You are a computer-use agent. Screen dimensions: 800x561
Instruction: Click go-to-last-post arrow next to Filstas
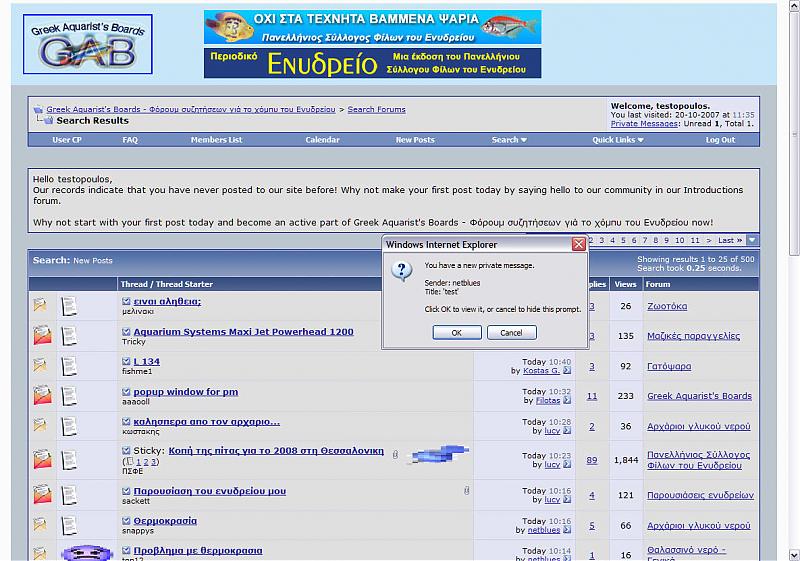(567, 401)
